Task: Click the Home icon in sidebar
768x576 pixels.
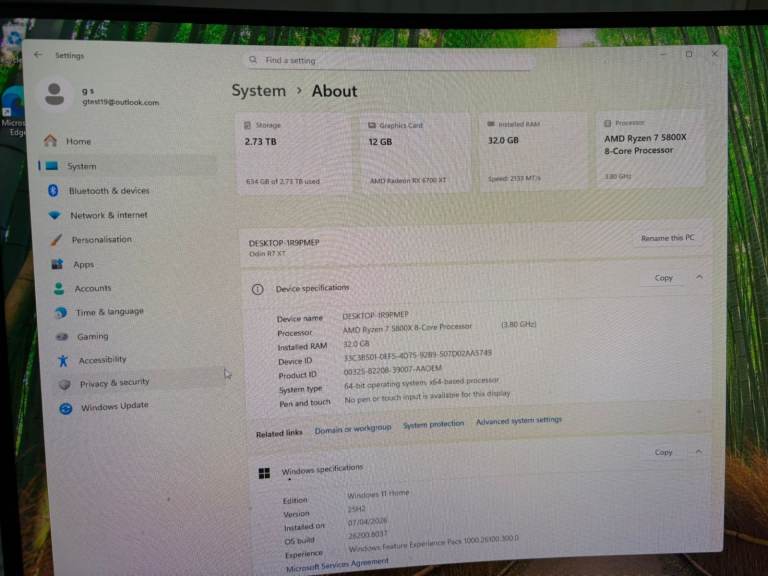Action: pos(50,141)
